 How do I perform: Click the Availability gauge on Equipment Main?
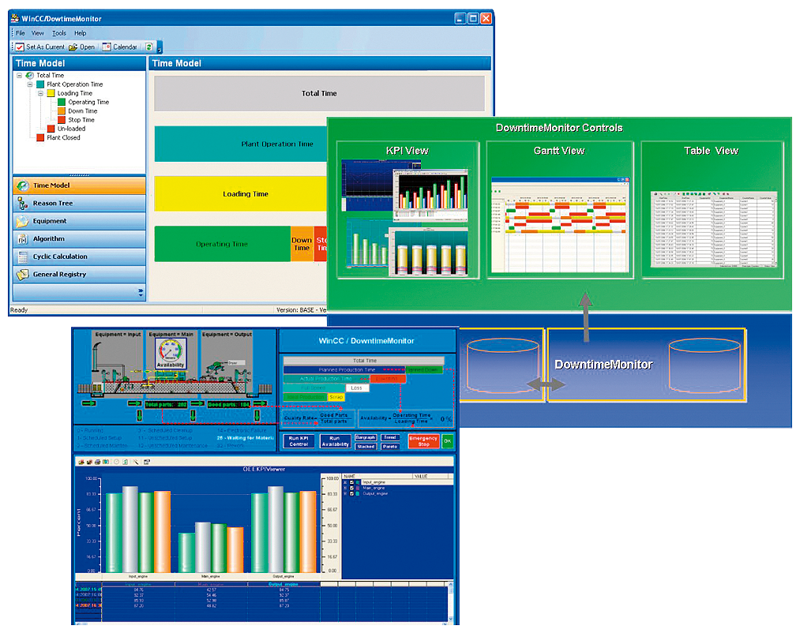click(x=170, y=353)
